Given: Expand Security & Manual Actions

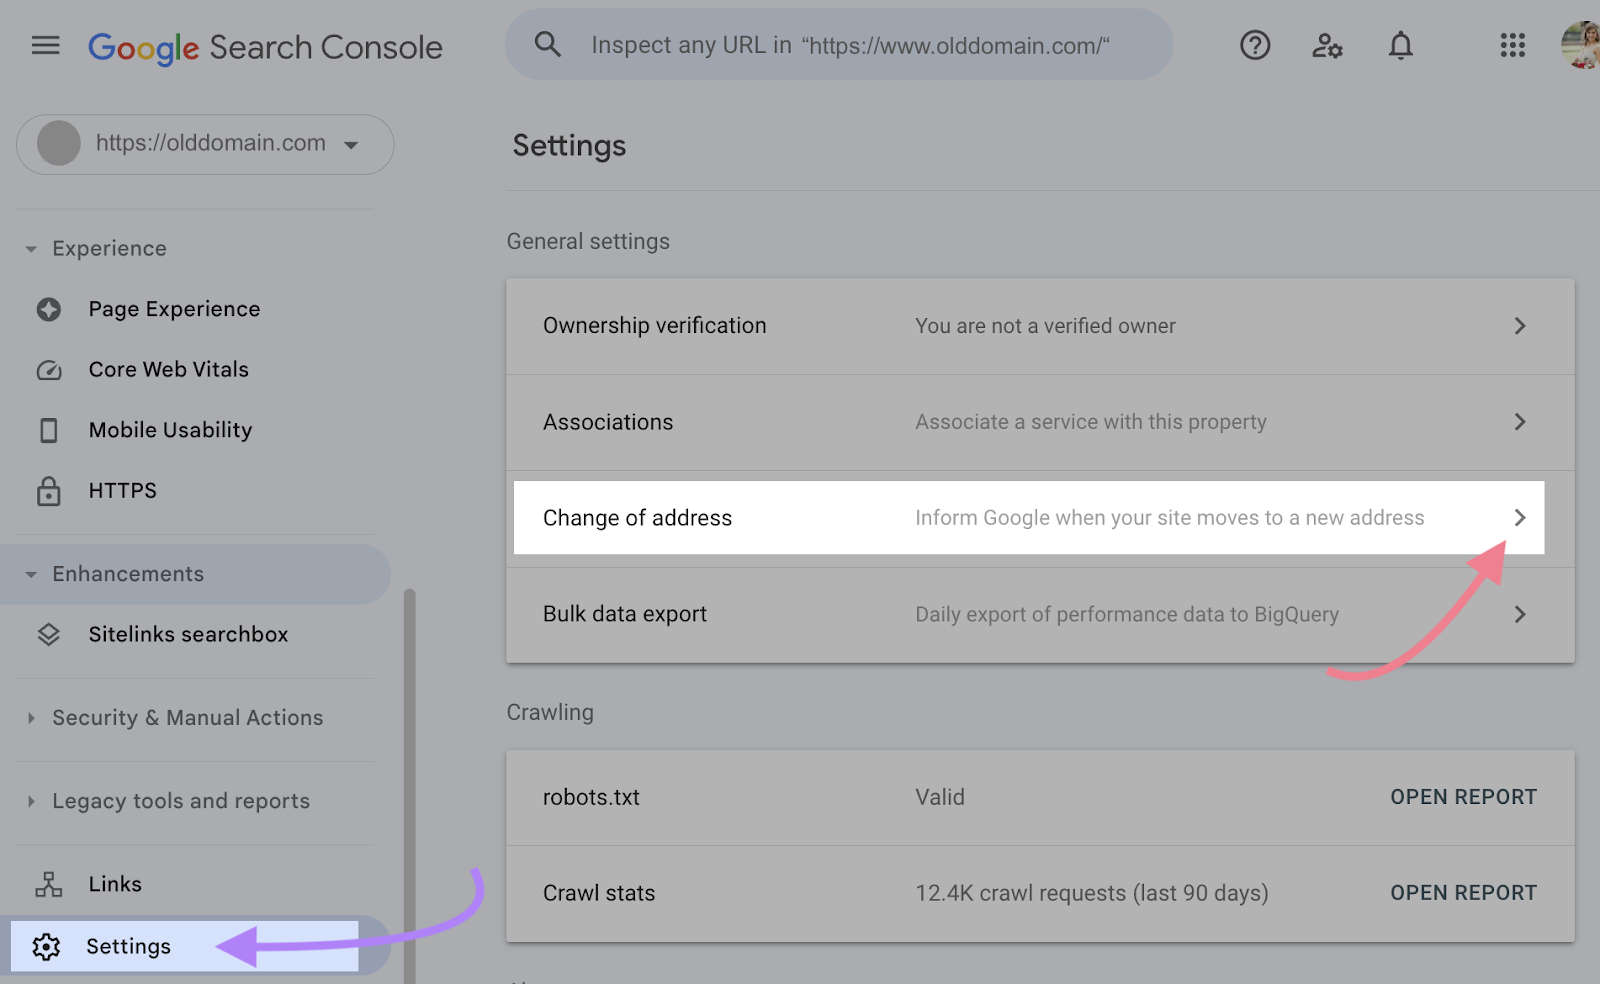Looking at the screenshot, I should pyautogui.click(x=186, y=717).
